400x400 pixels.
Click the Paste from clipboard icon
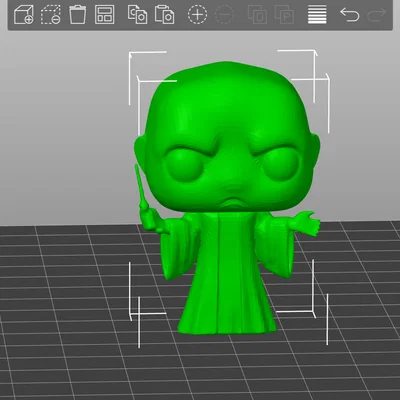point(164,15)
